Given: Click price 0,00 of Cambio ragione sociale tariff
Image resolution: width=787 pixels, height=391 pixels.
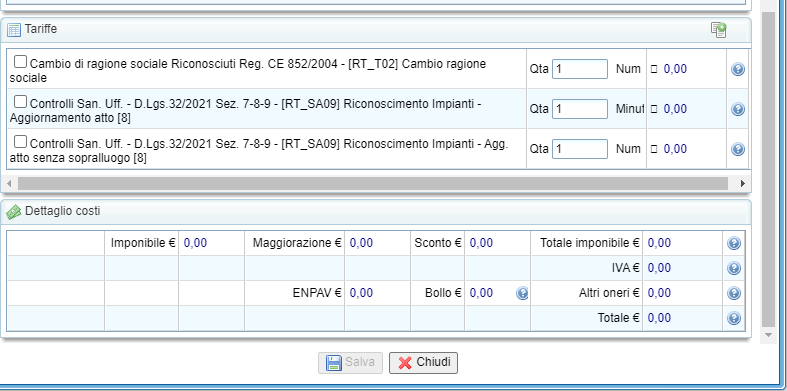Looking at the screenshot, I should coord(675,69).
